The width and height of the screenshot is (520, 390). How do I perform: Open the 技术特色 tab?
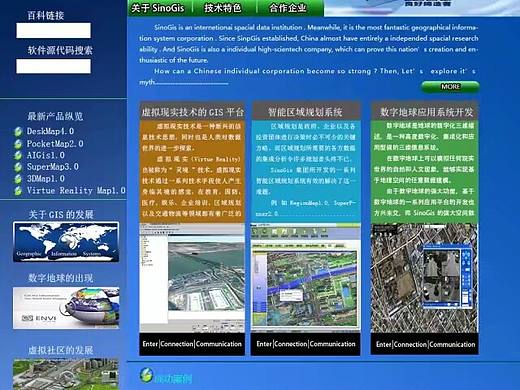(223, 8)
